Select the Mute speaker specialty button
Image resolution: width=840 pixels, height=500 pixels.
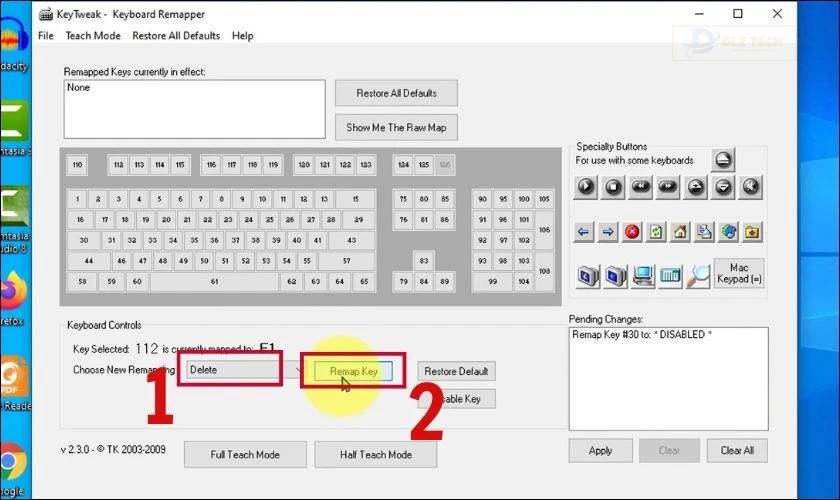click(750, 187)
